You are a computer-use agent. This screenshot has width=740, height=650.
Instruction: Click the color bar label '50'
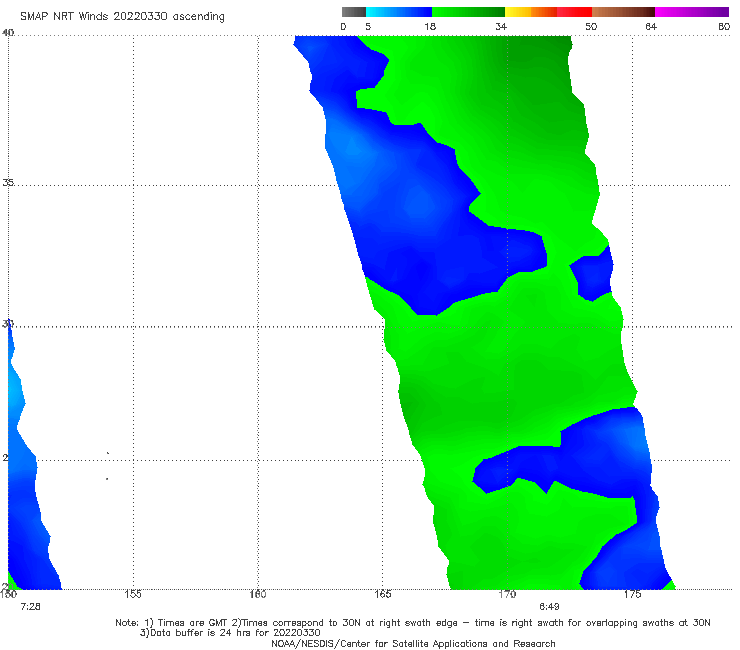591,26
